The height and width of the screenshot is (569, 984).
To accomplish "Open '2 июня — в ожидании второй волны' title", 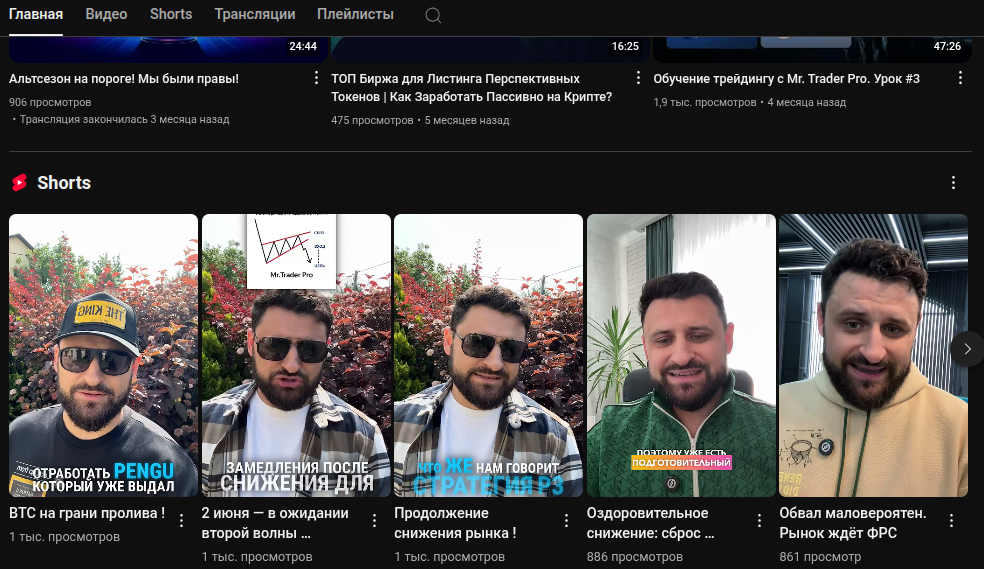I will click(275, 523).
